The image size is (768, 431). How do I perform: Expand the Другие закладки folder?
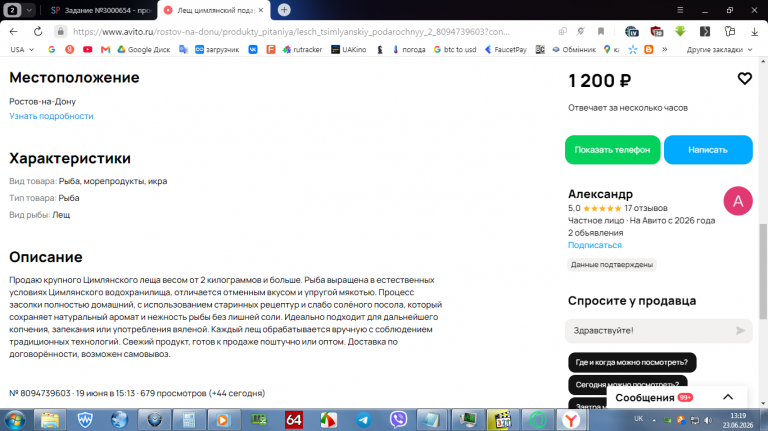click(719, 49)
